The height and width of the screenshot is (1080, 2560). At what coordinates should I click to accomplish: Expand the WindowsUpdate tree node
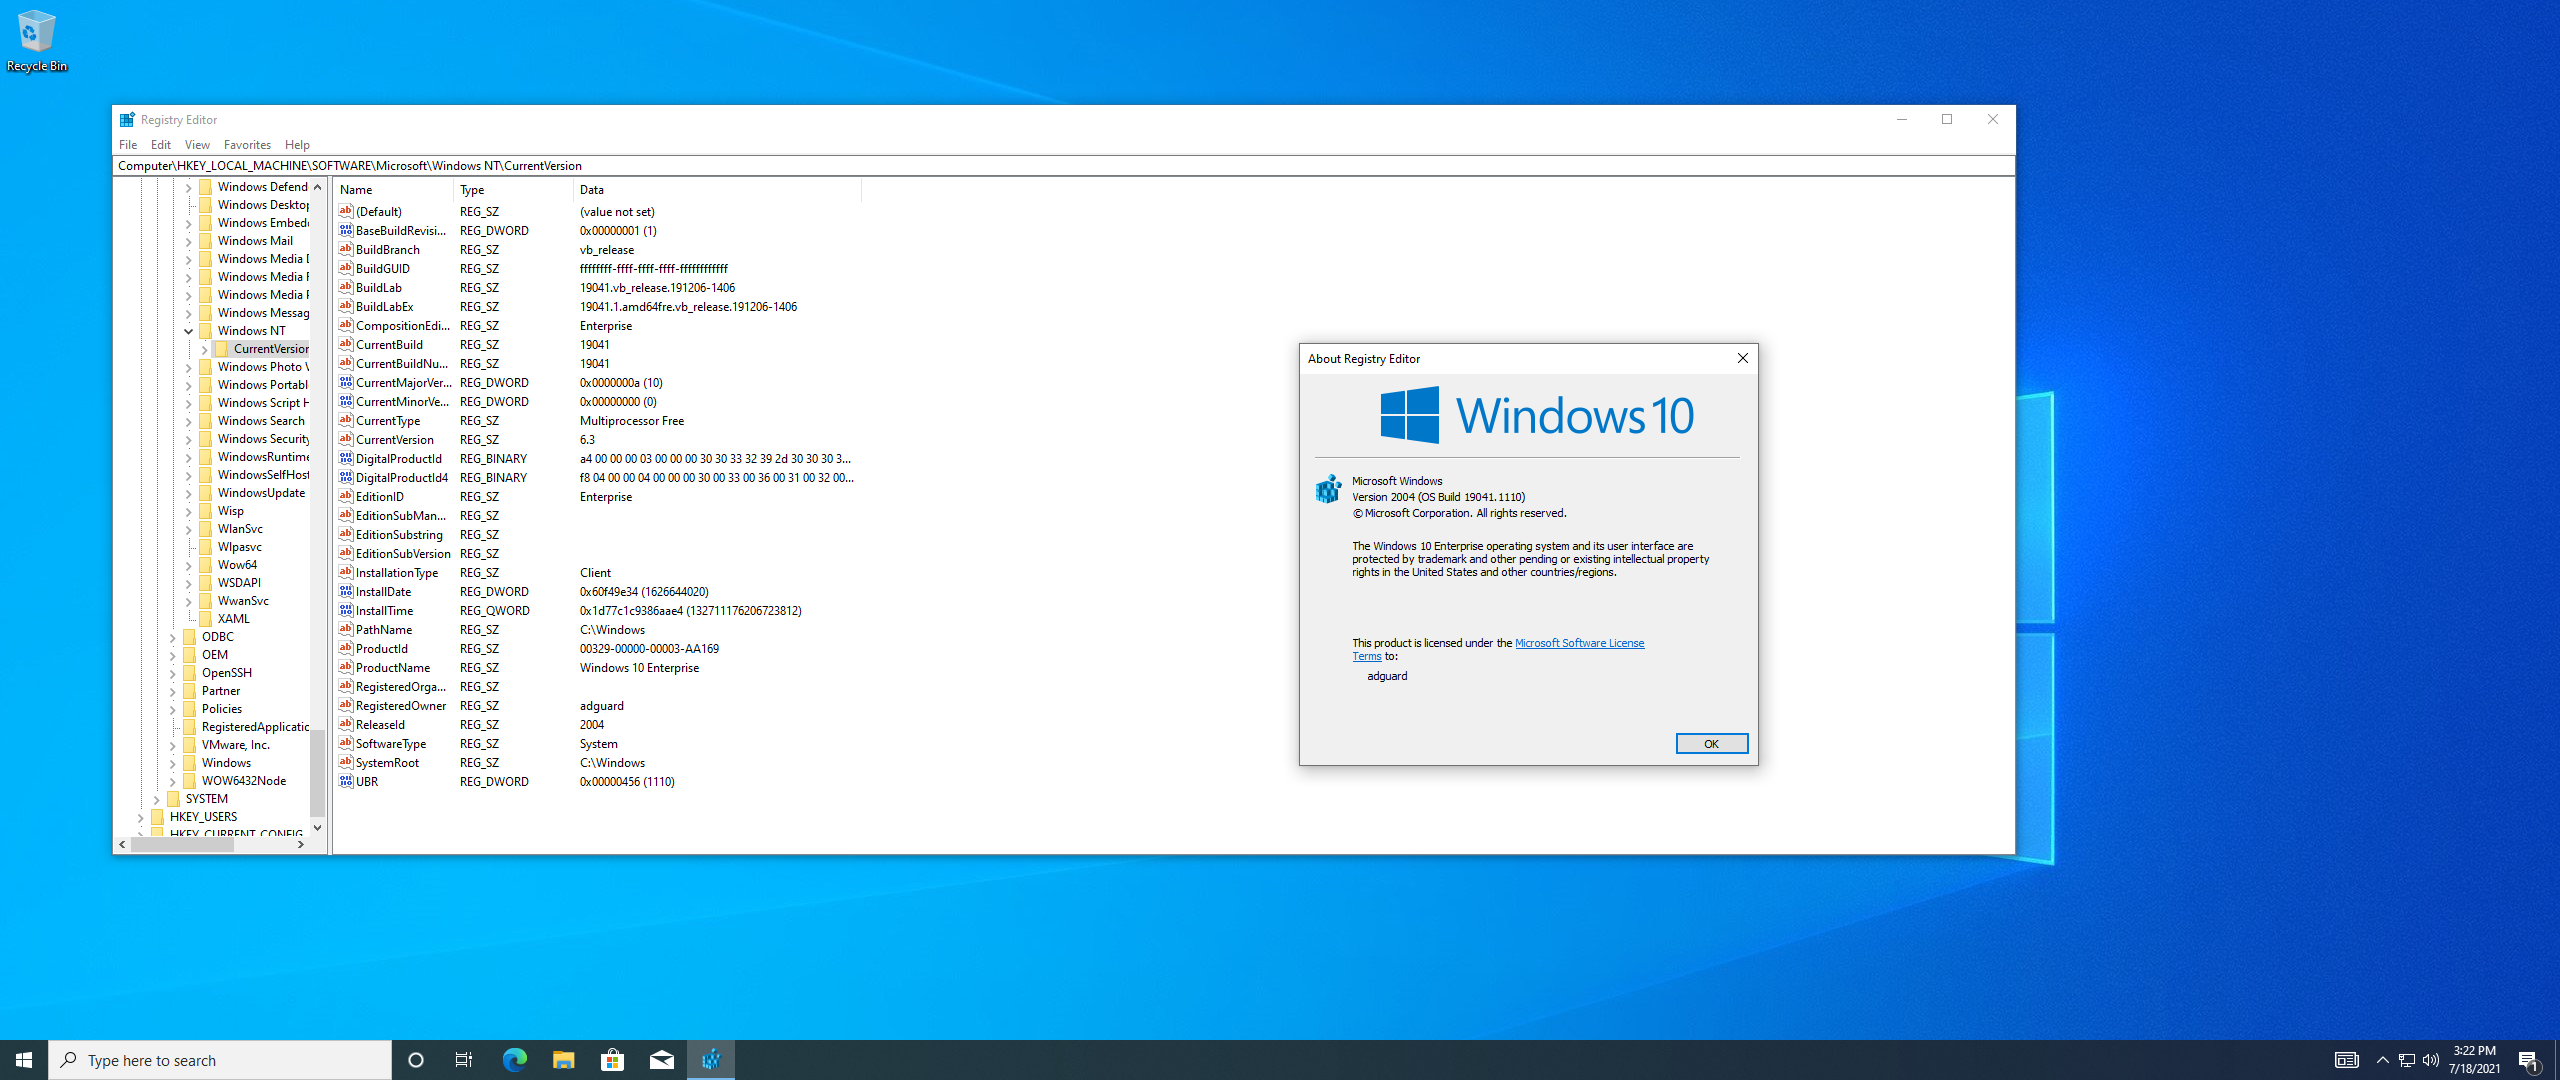188,493
